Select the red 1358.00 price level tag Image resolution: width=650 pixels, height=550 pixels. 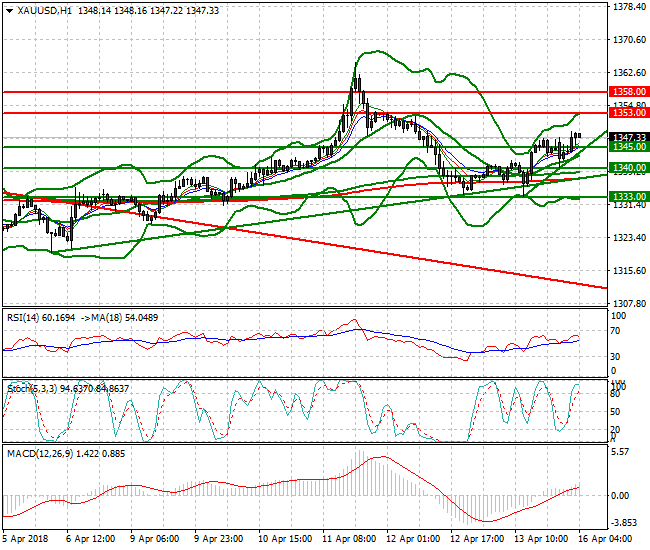pos(628,91)
